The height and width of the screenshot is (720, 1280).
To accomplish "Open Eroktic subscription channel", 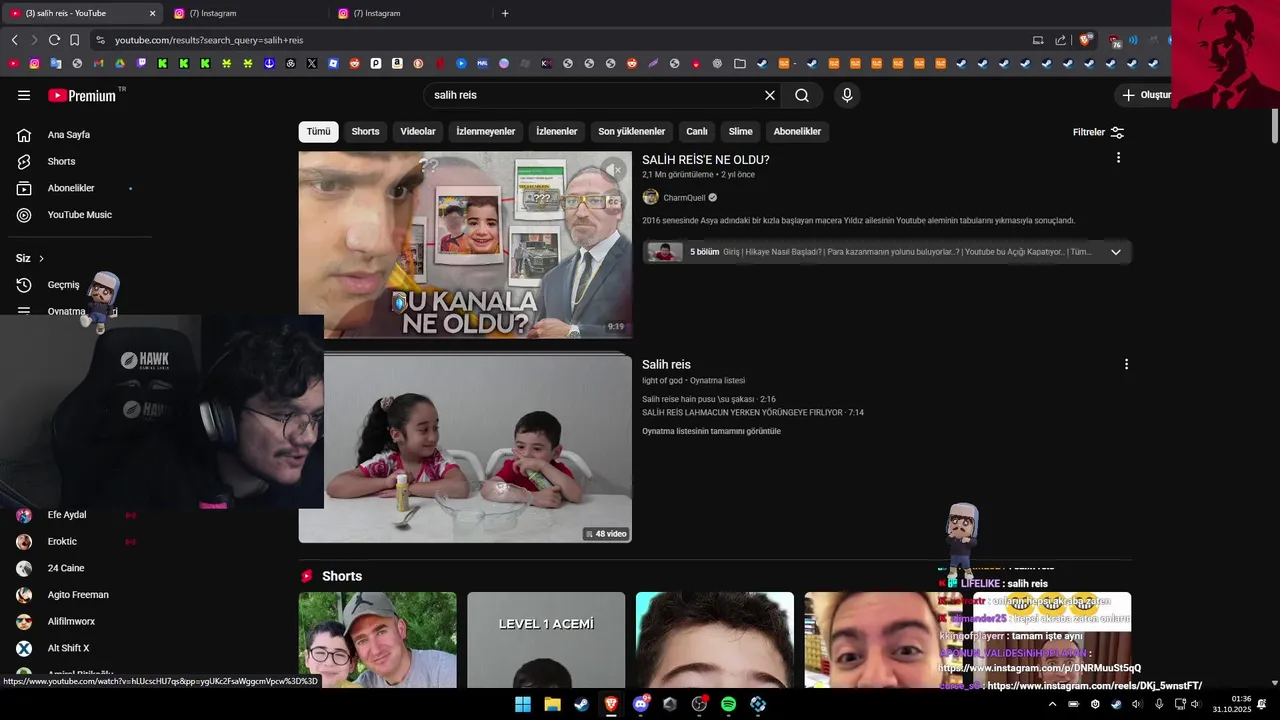I will coord(62,542).
